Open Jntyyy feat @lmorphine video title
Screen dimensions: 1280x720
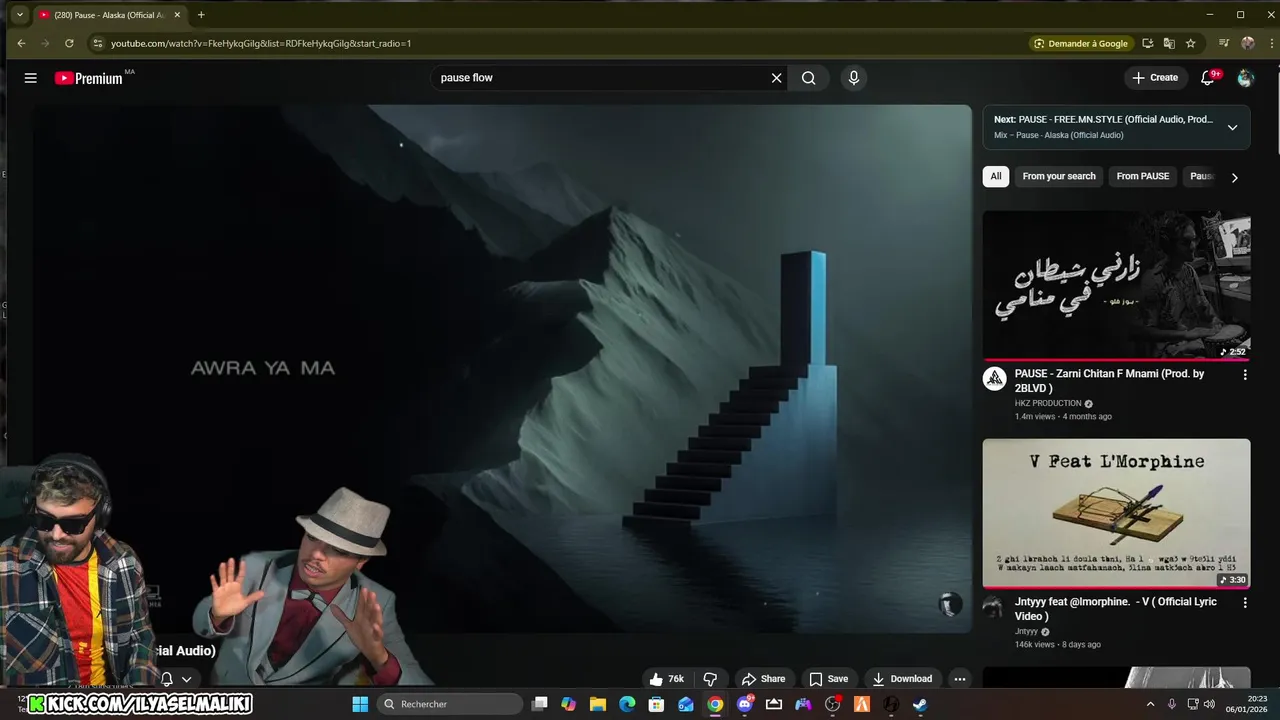pos(1116,609)
